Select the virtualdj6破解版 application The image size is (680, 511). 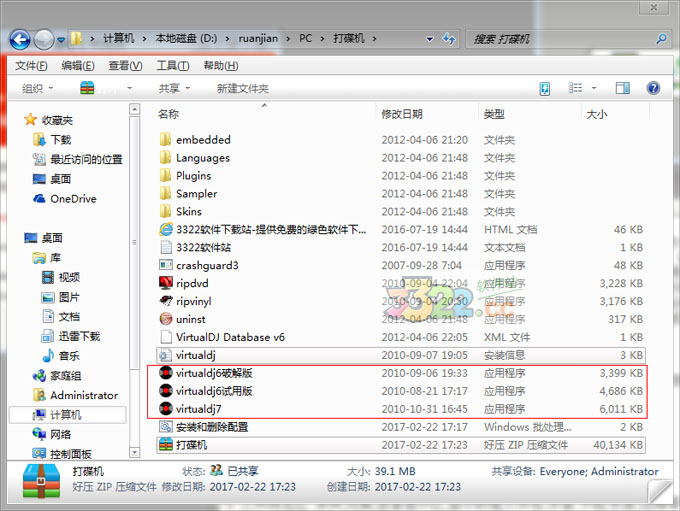[x=206, y=373]
